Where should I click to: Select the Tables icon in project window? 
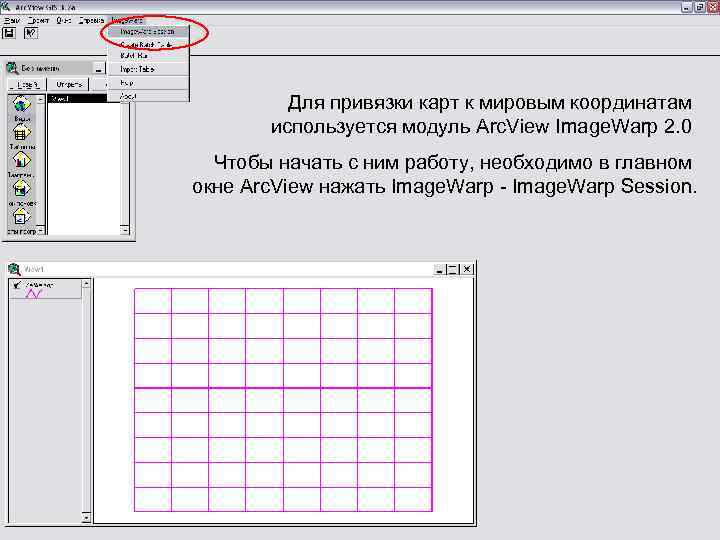(x=21, y=133)
